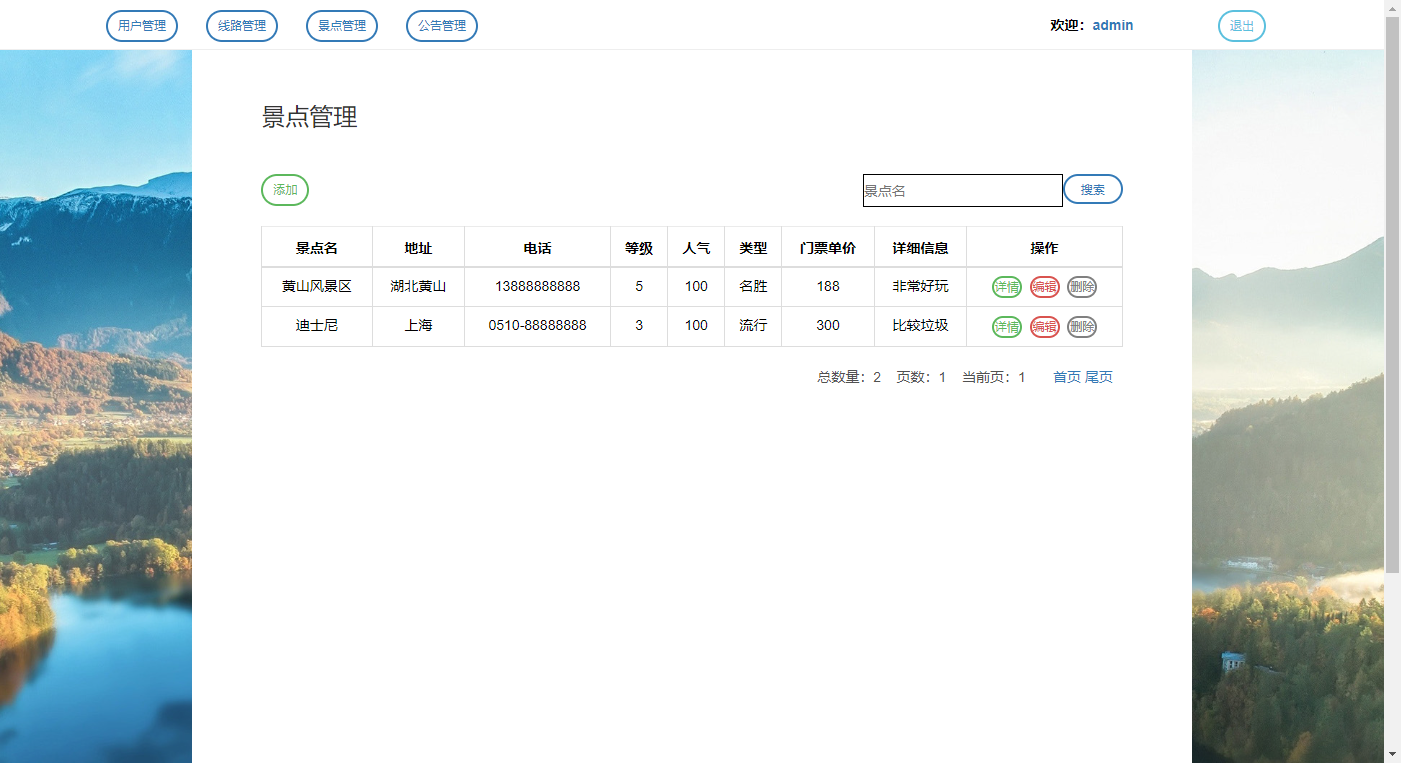This screenshot has height=763, width=1401.
Task: Click the level 3 cell for 迪士尼
Action: click(x=639, y=326)
